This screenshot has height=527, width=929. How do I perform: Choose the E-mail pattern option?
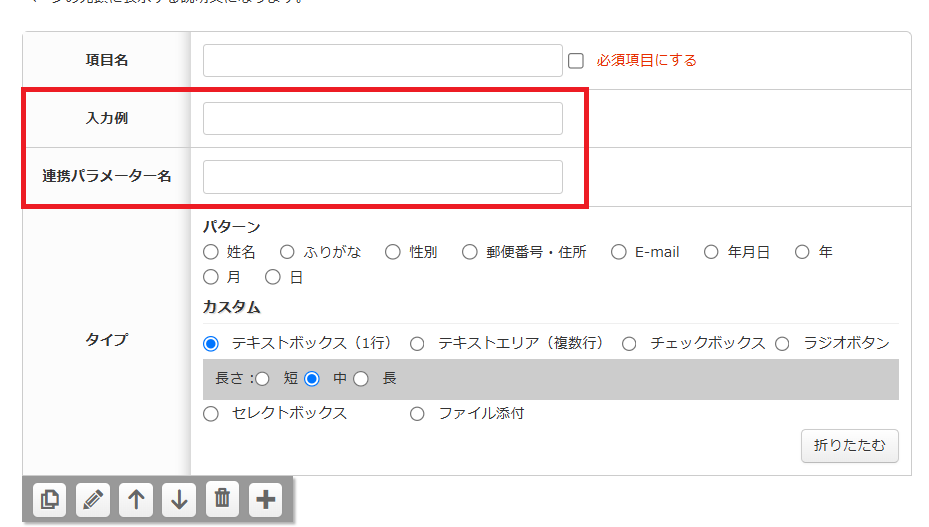point(619,252)
